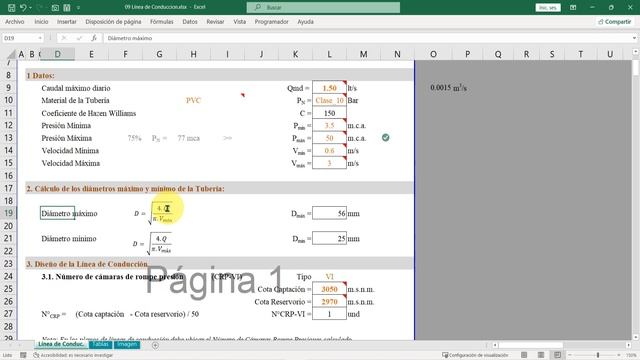640x360 pixels.
Task: Click Qmd value cell 1.50
Action: [x=329, y=88]
